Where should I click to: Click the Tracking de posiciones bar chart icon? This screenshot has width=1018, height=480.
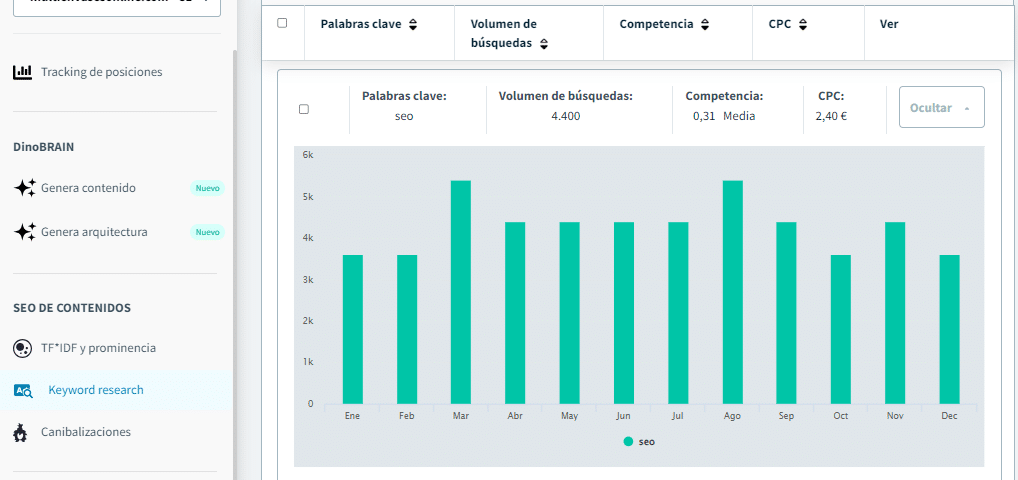(22, 72)
